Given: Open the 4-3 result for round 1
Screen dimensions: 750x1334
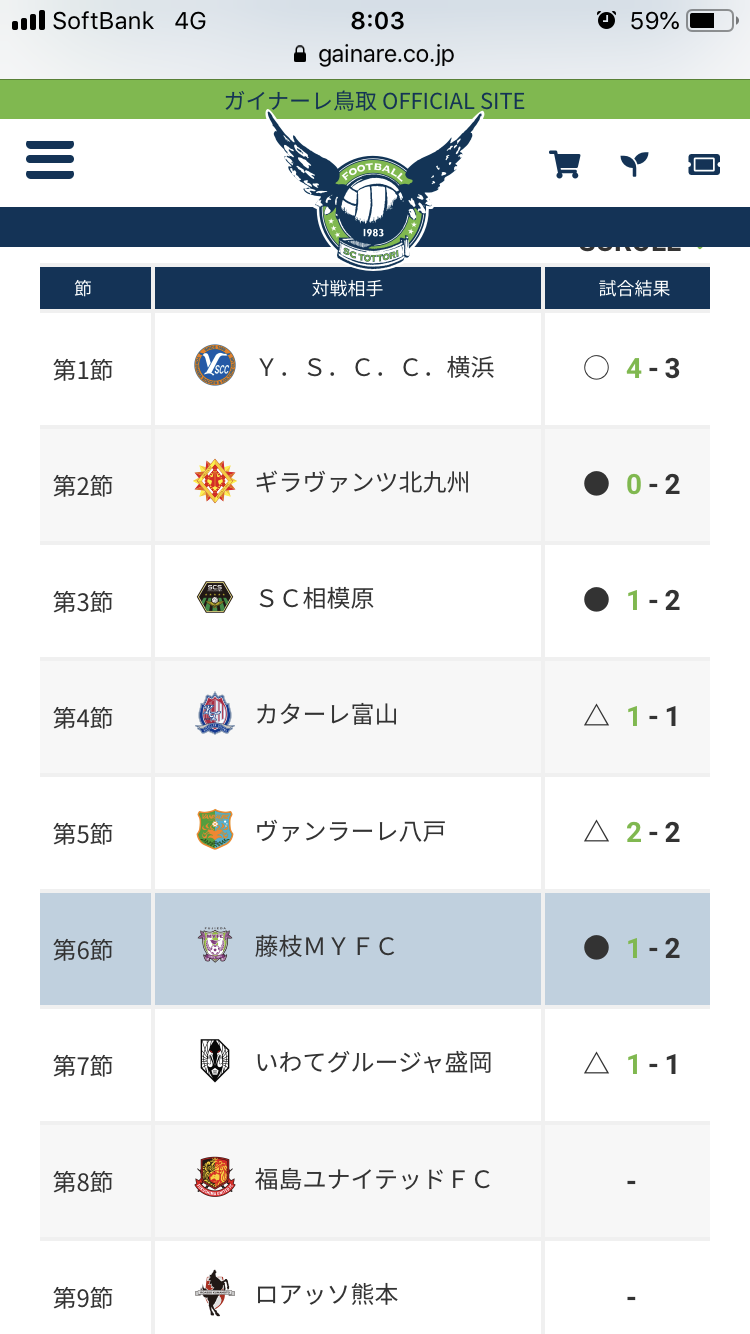Looking at the screenshot, I should 652,368.
